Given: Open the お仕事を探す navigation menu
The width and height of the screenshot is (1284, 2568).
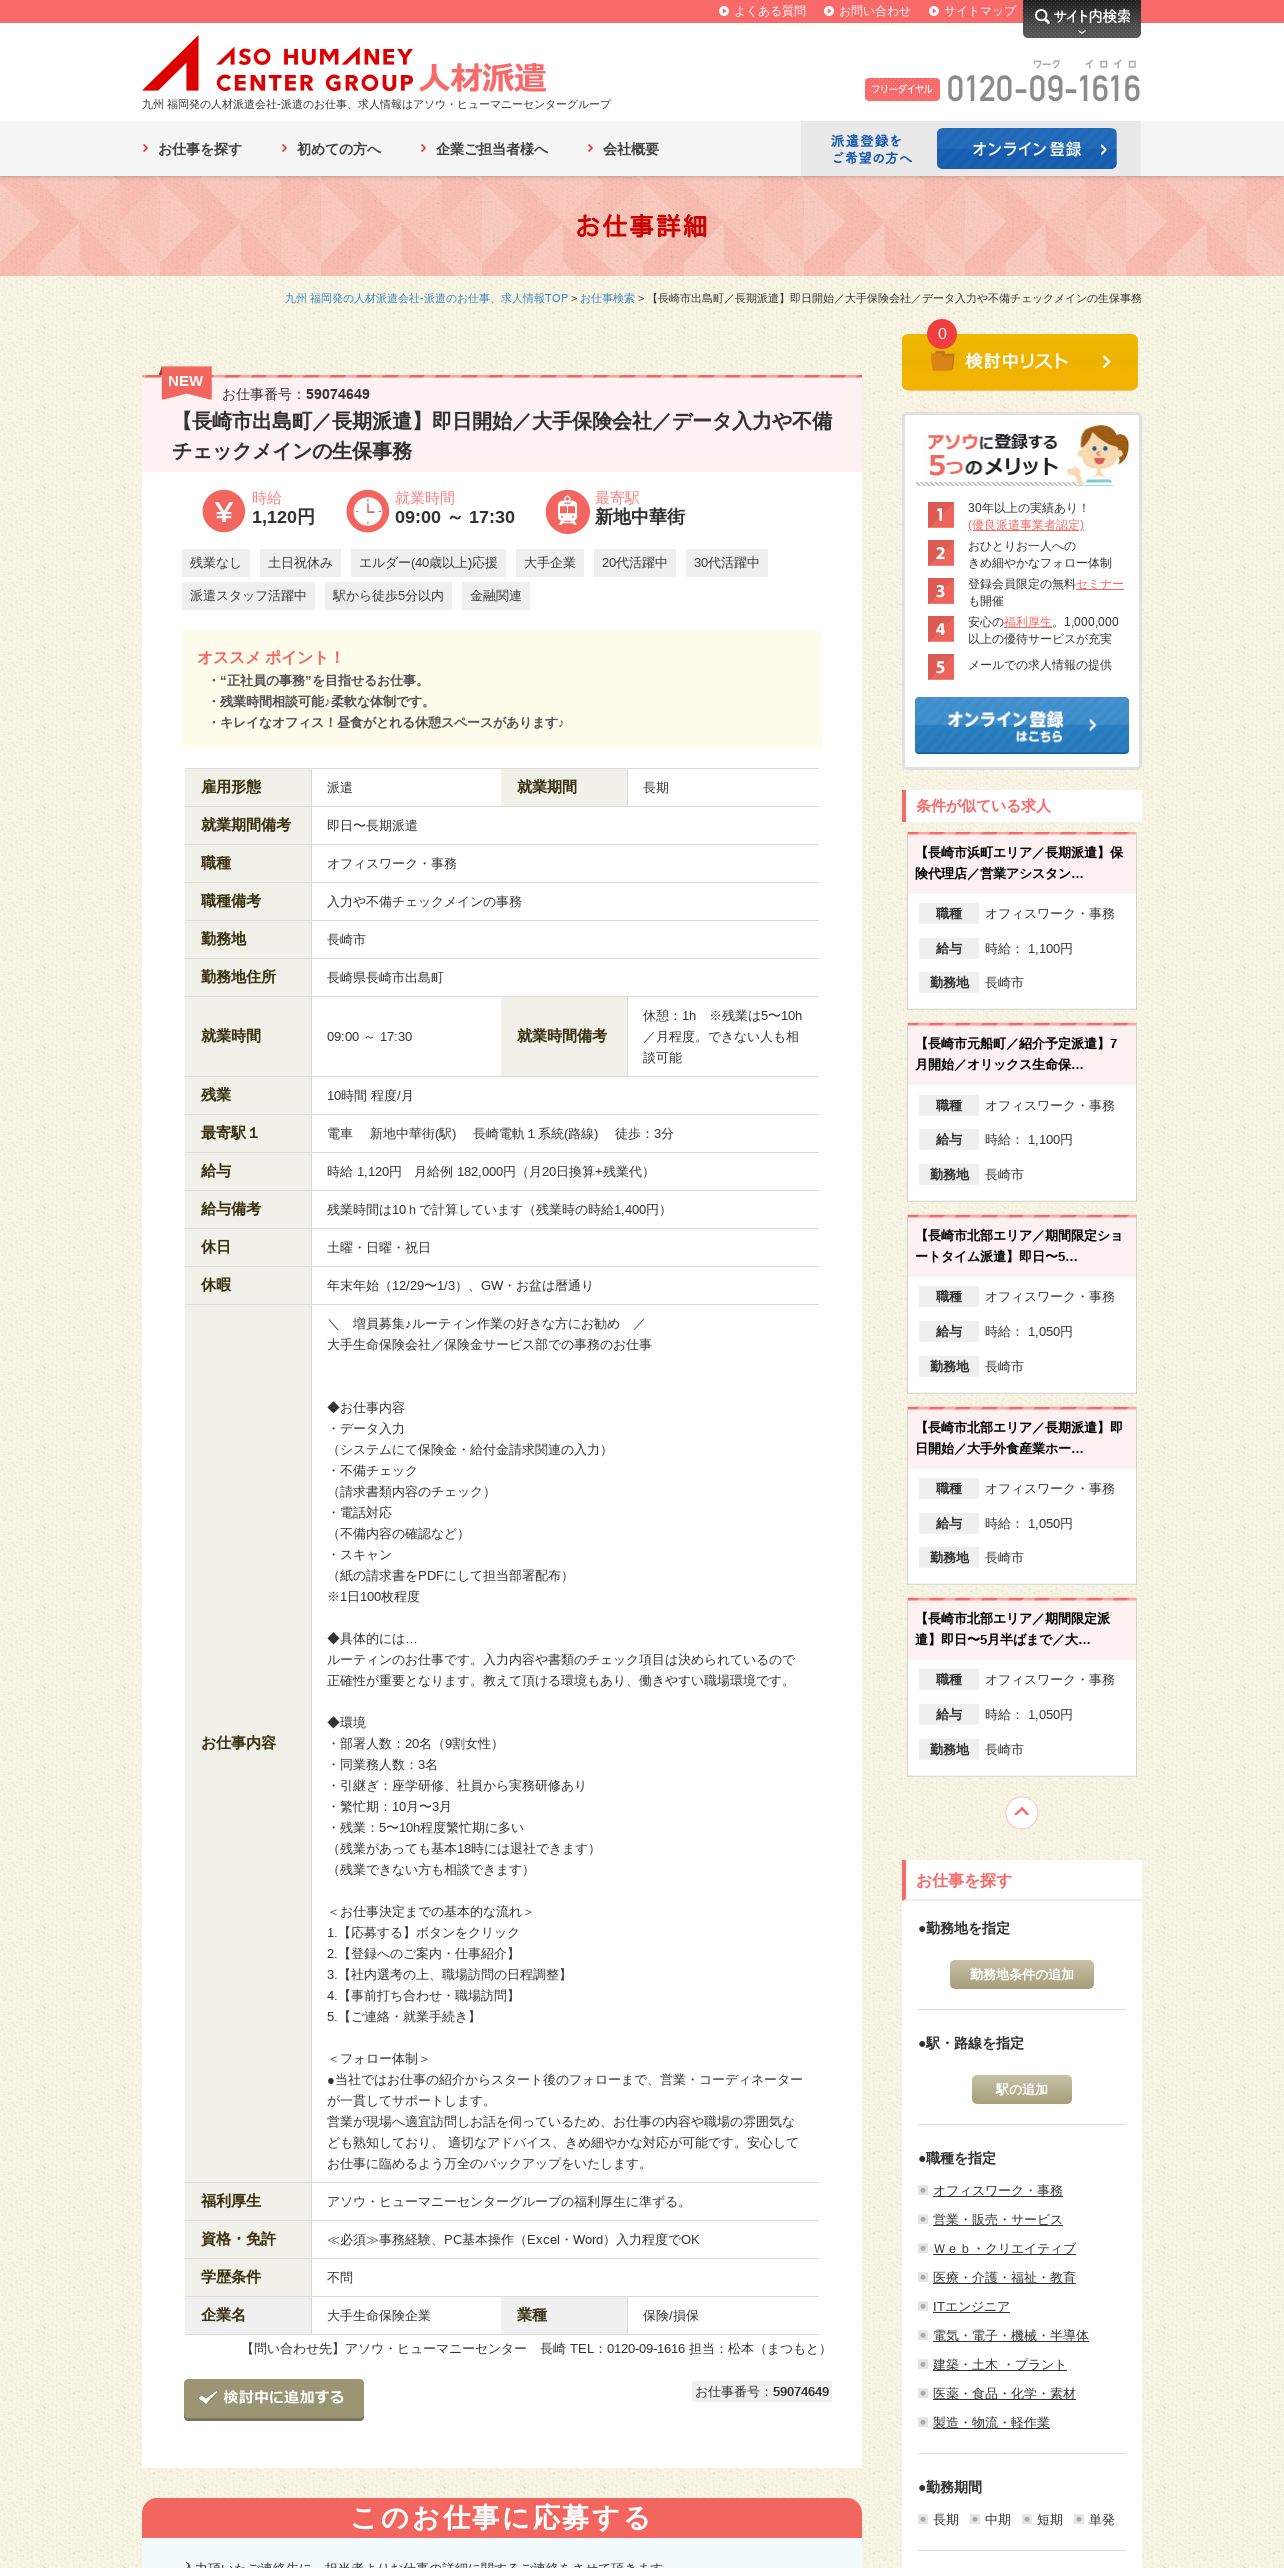Looking at the screenshot, I should tap(192, 149).
